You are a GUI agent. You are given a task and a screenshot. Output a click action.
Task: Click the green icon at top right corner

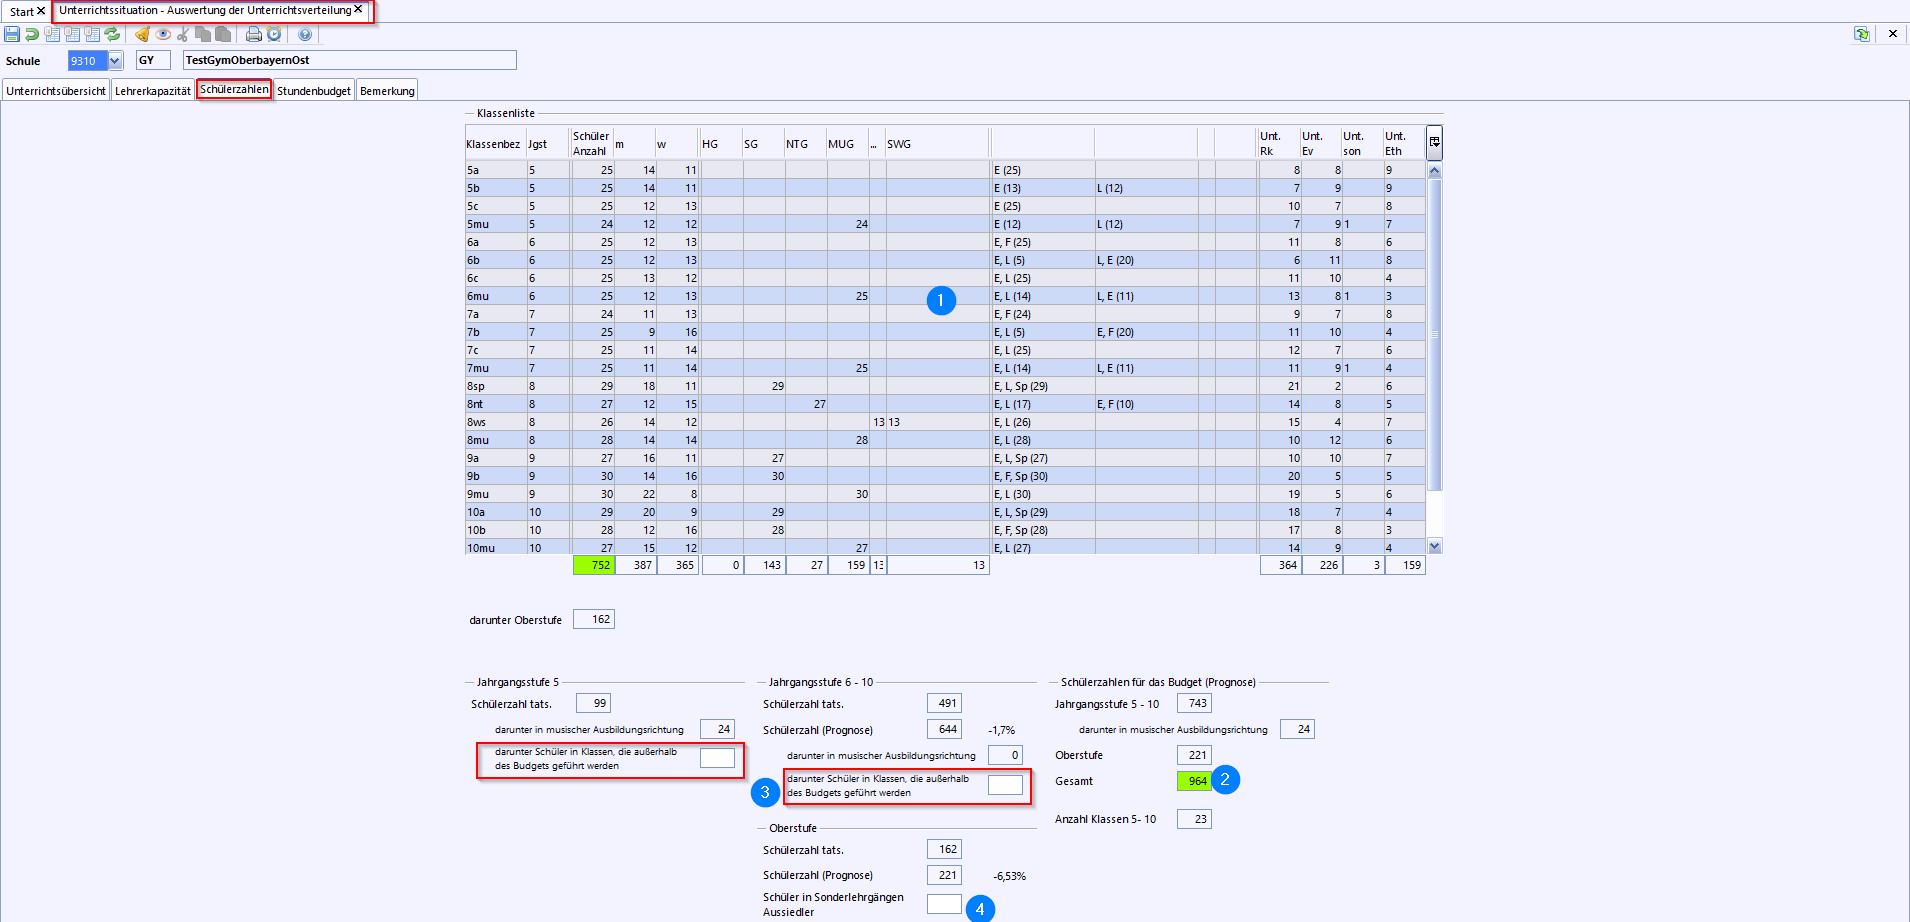coord(1862,34)
